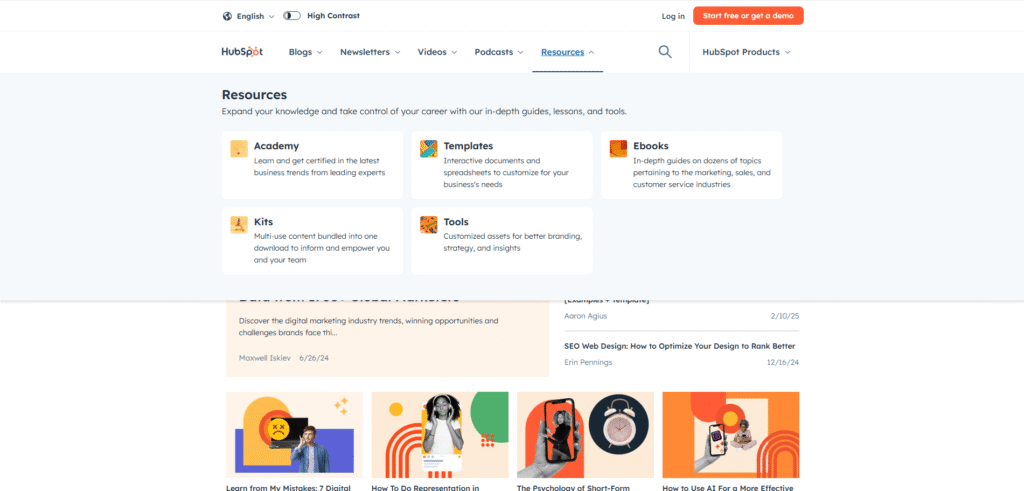Click author Erin Pennings
The image size is (1024, 491).
(588, 362)
